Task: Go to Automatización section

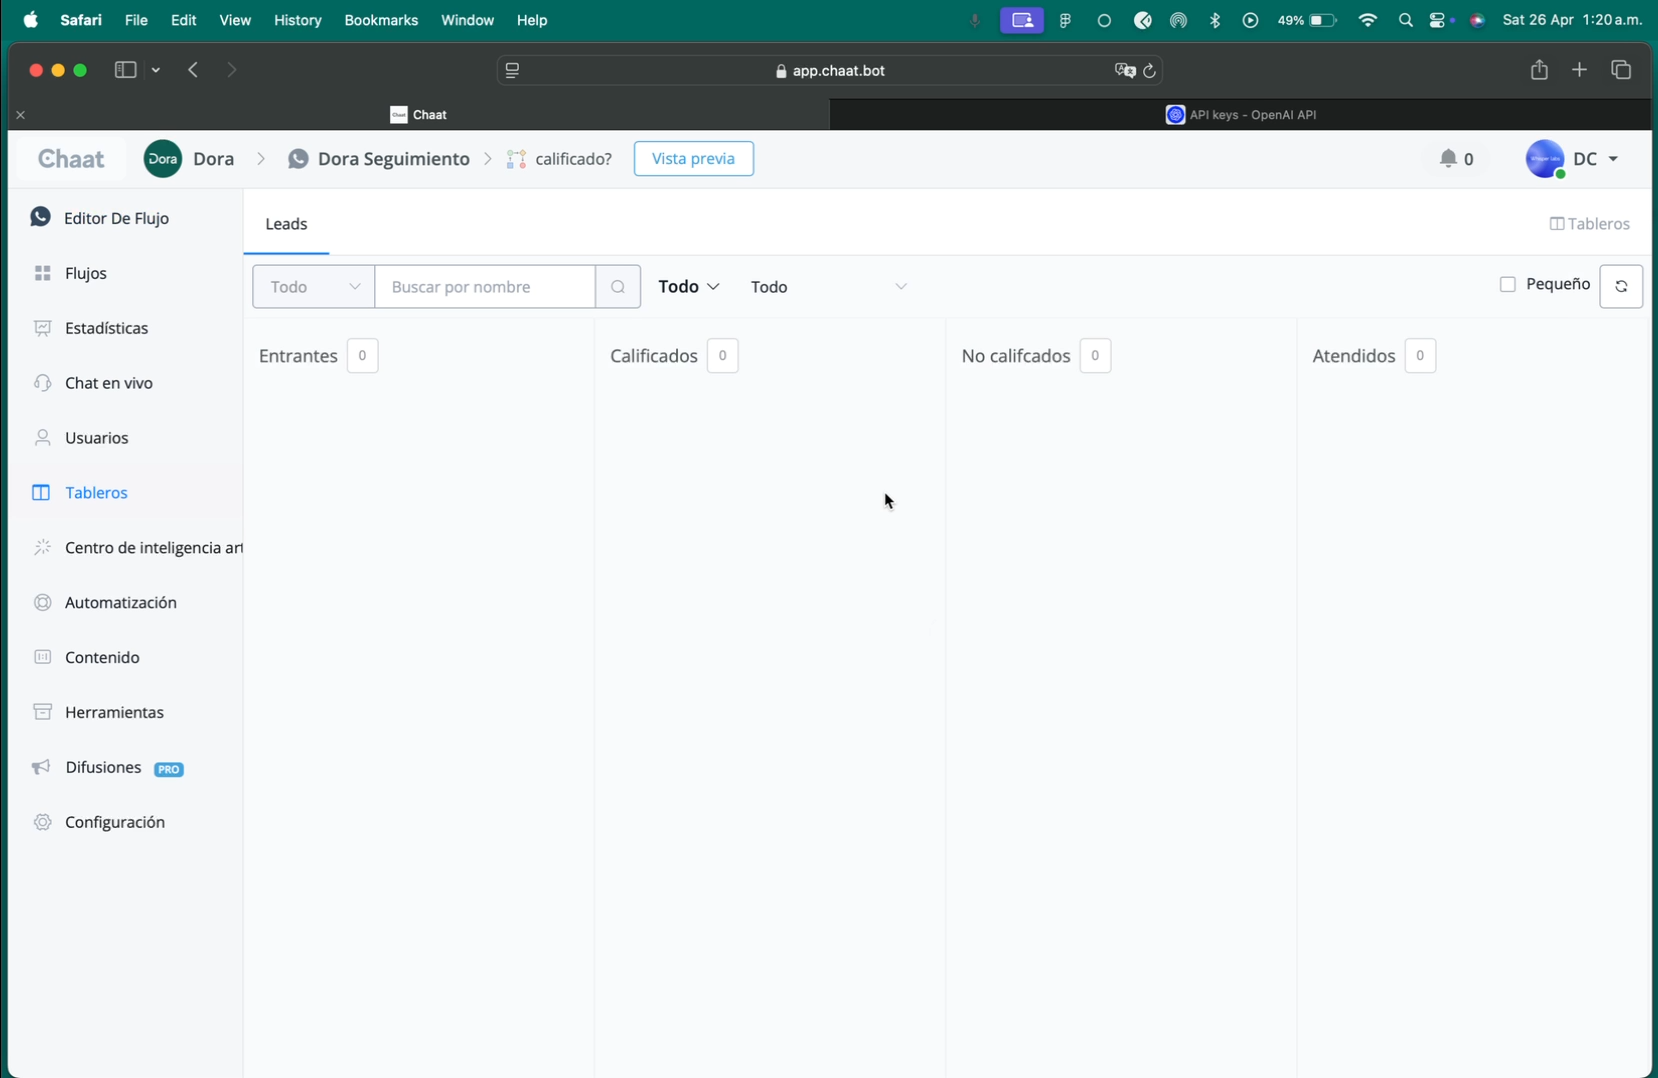Action: [120, 603]
